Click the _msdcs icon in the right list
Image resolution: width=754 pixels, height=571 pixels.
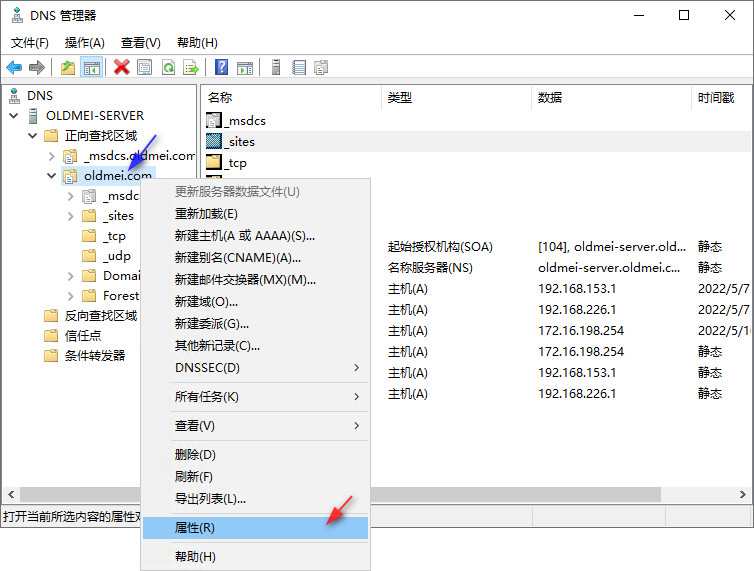coord(214,120)
